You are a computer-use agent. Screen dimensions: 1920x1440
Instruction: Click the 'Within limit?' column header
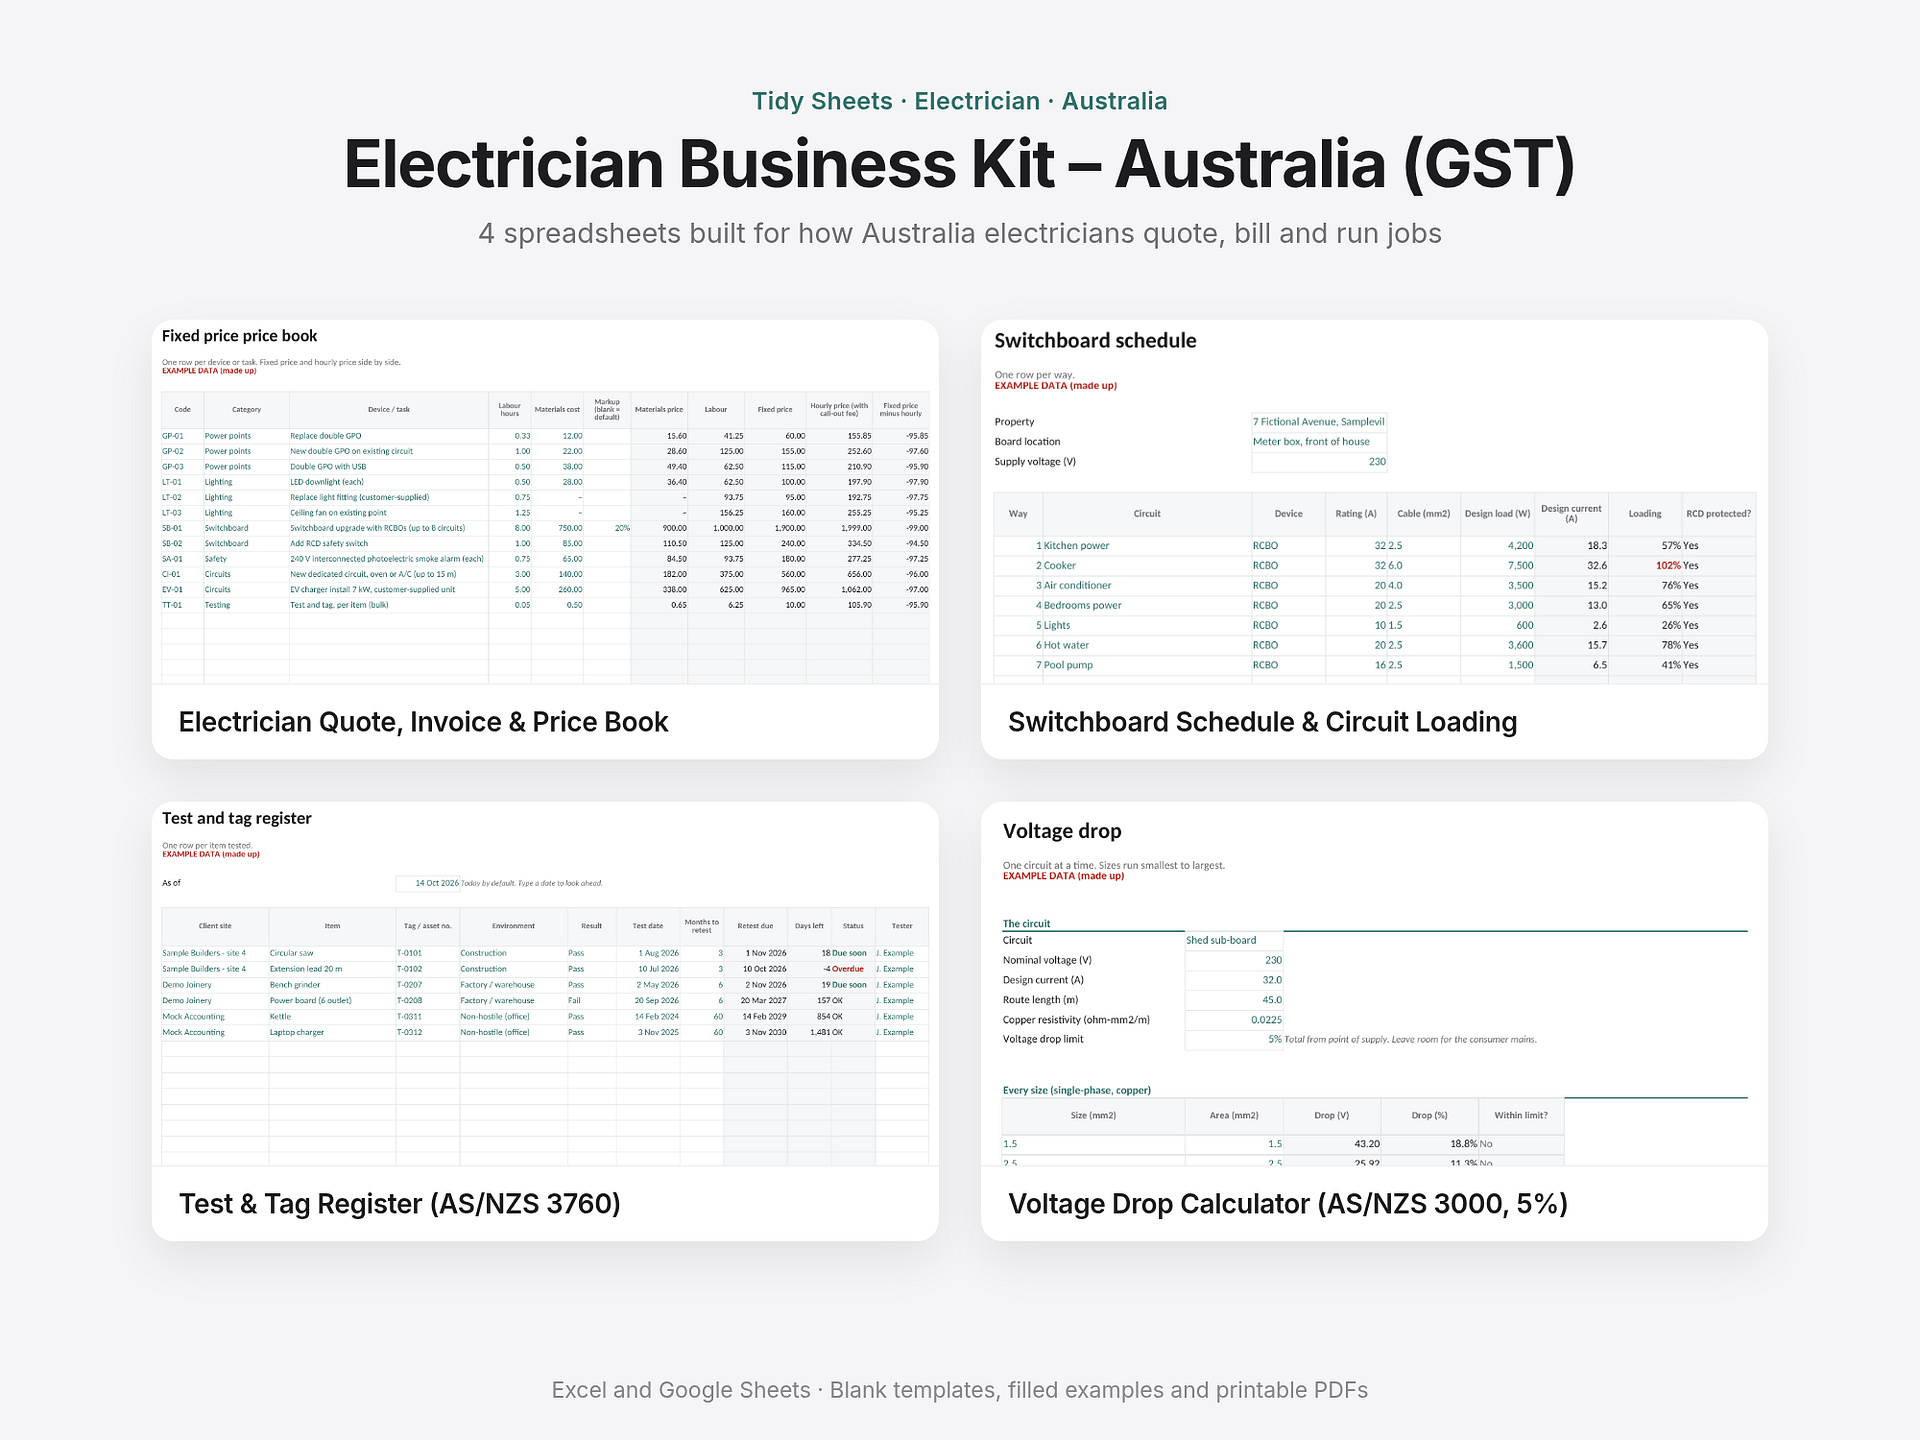point(1521,1115)
